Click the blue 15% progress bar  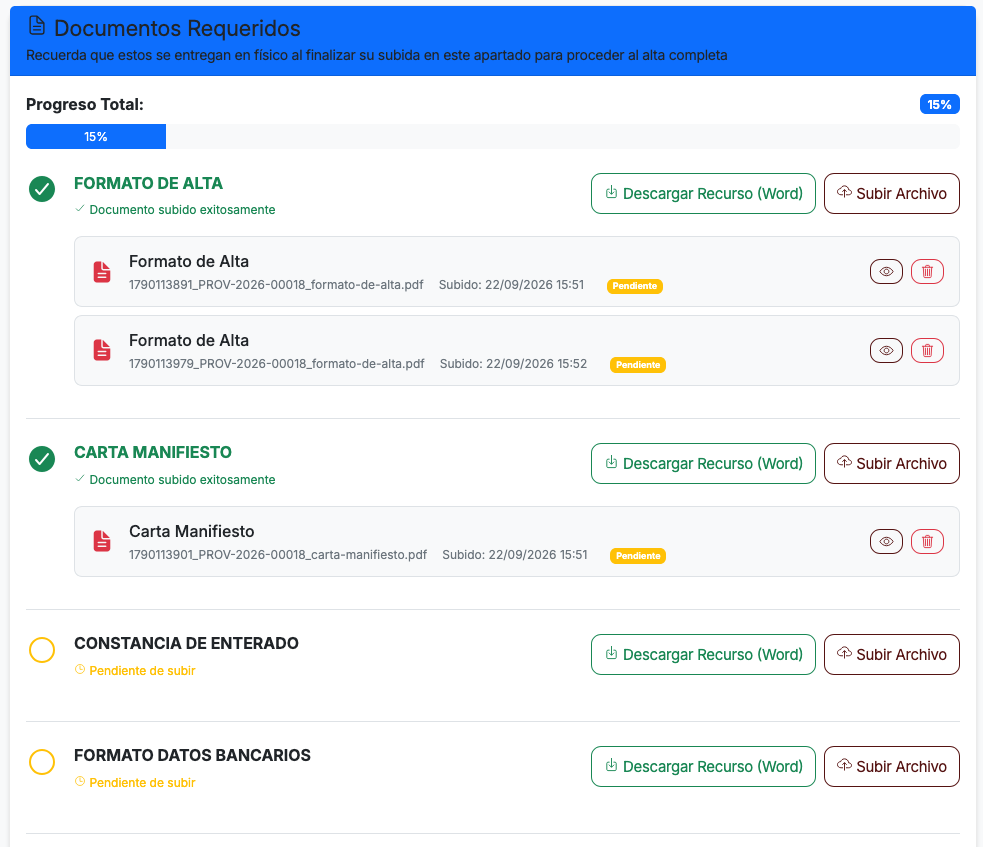coord(96,137)
